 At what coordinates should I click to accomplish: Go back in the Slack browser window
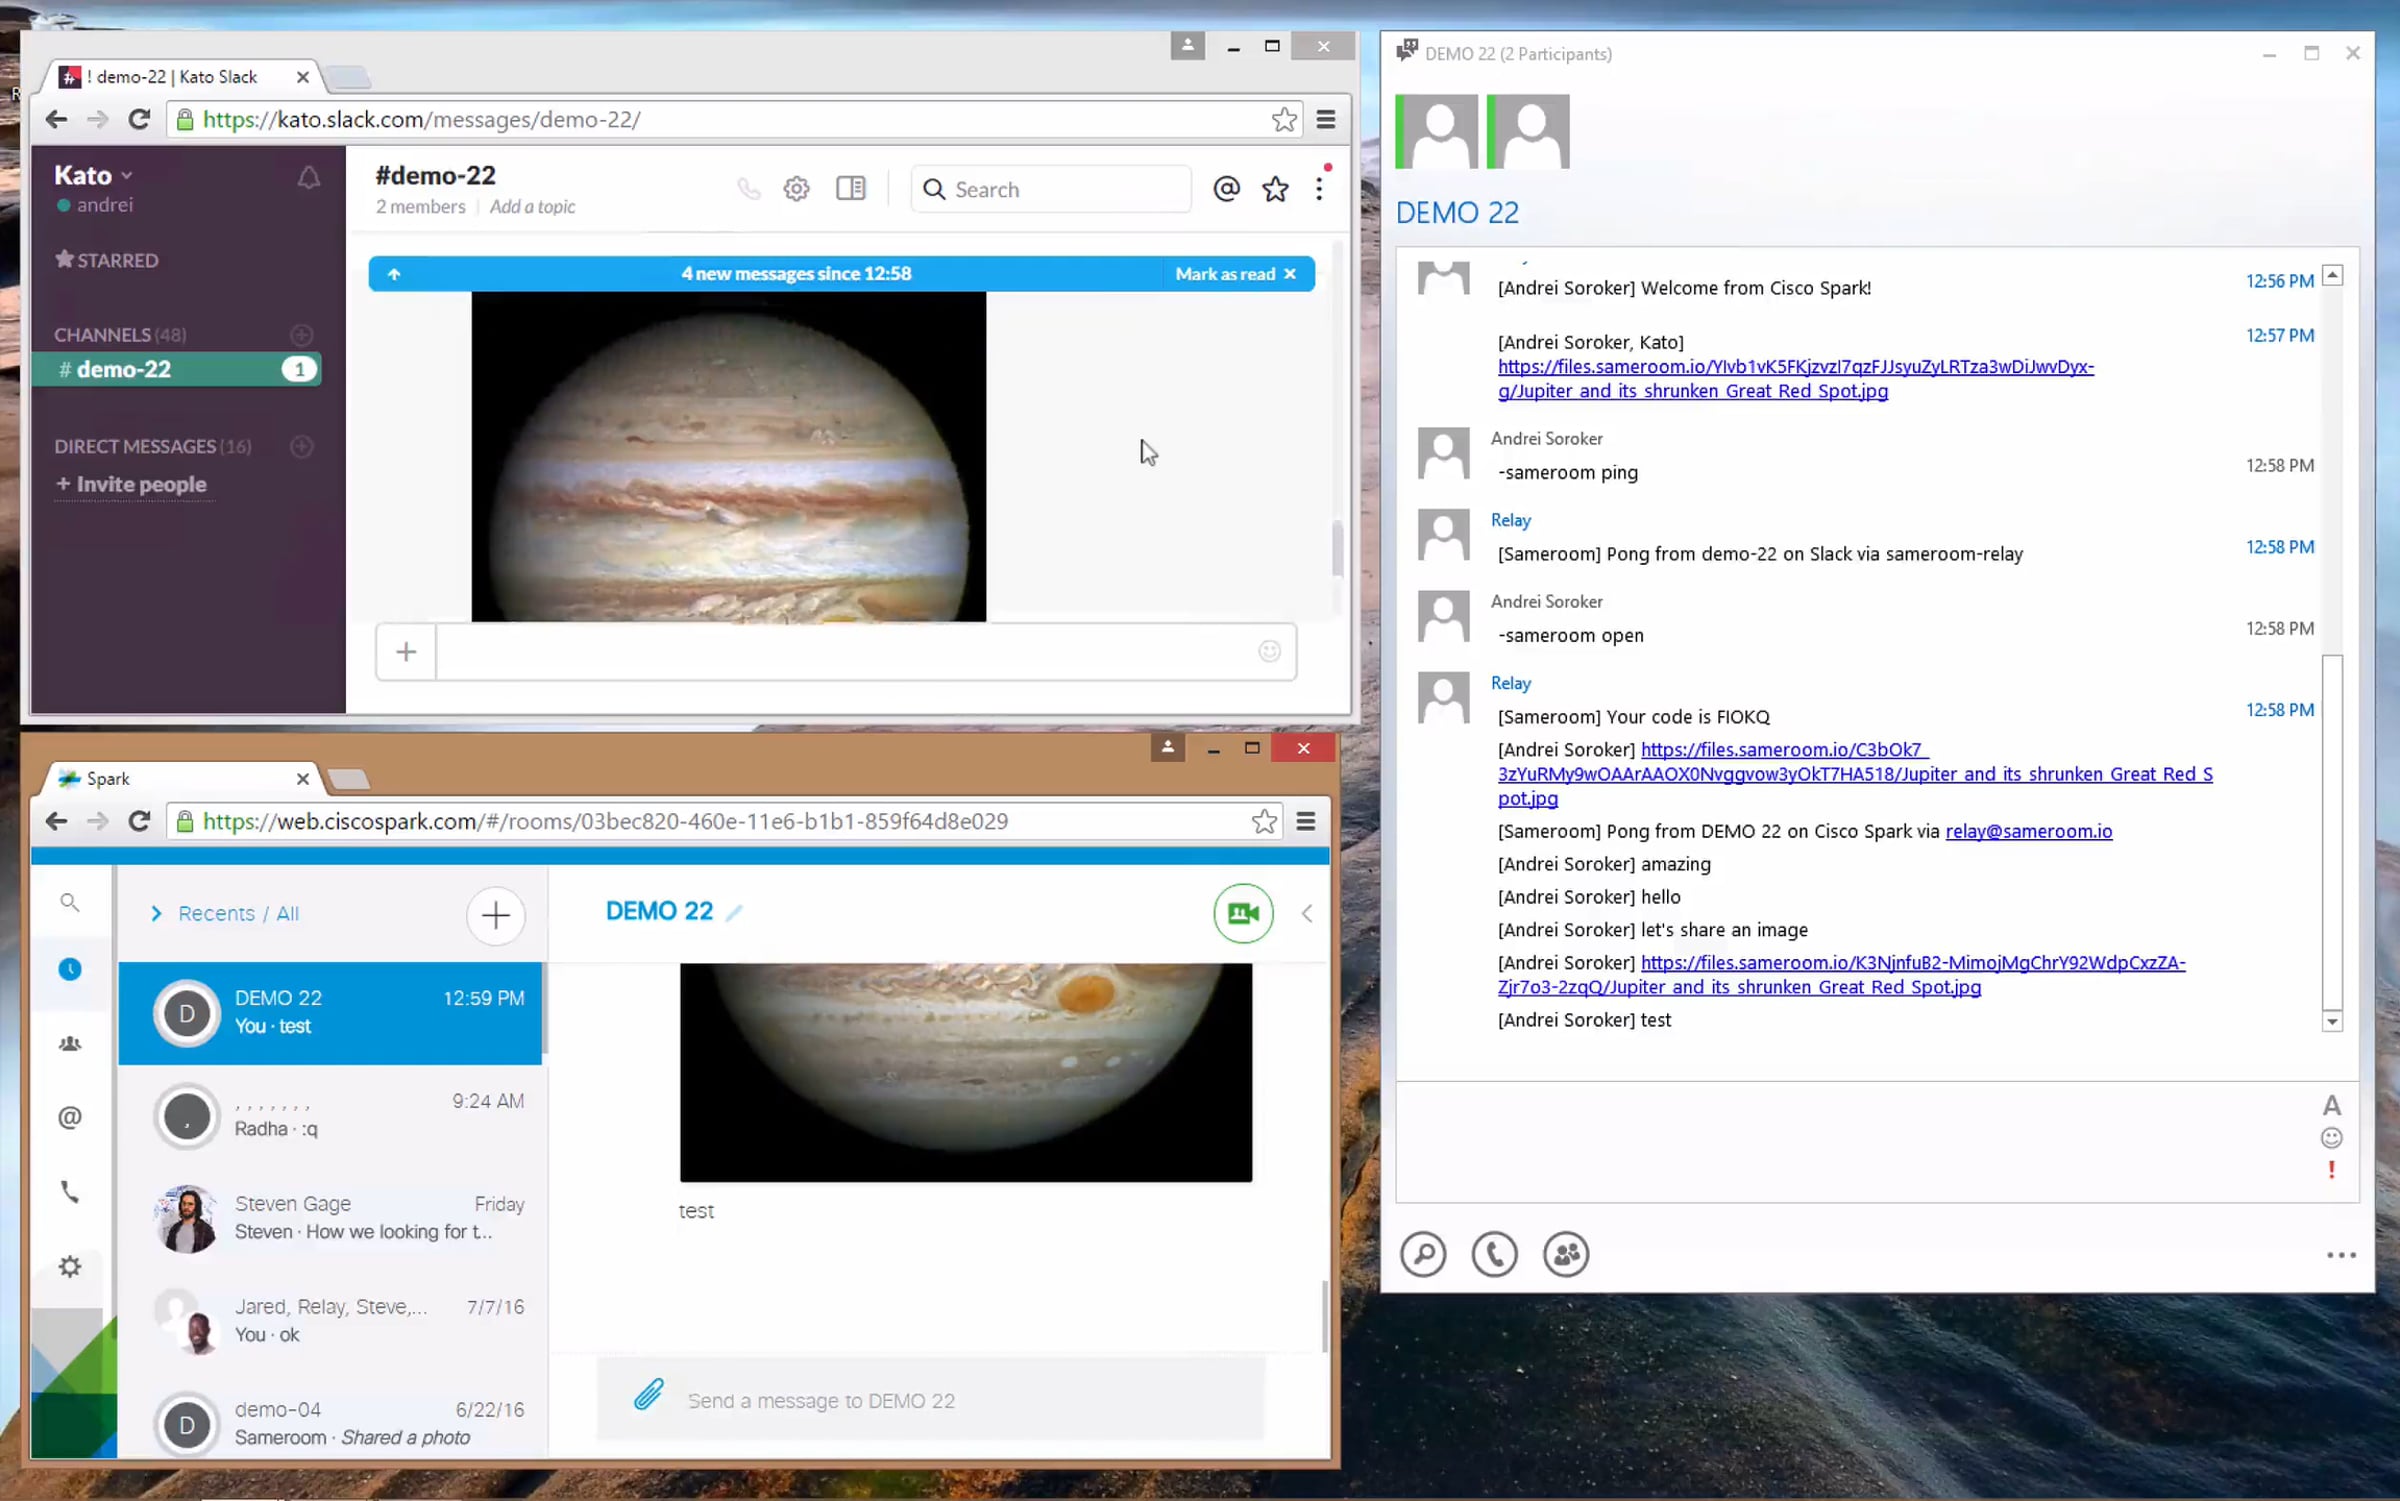click(x=56, y=120)
